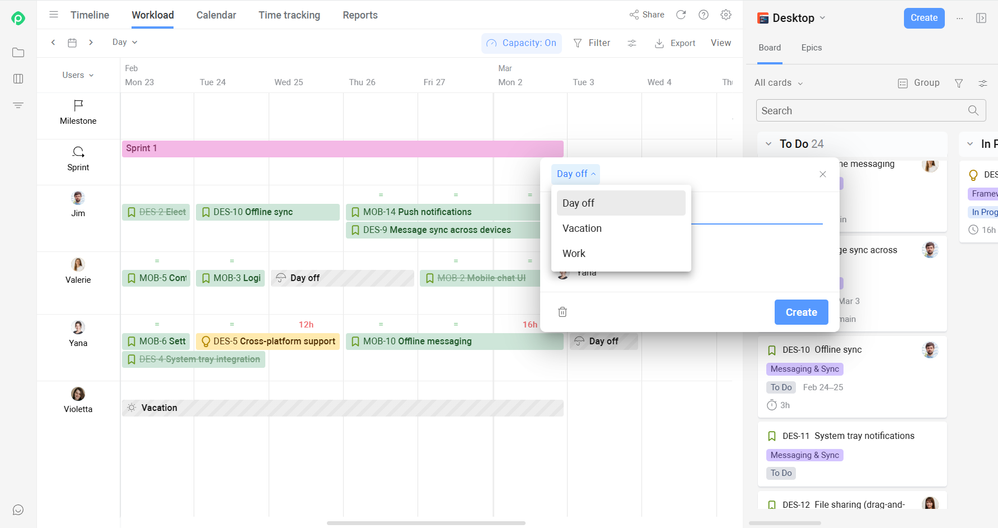The height and width of the screenshot is (528, 998).
Task: Open MOB-14 Push notifications task bar
Action: tap(443, 212)
